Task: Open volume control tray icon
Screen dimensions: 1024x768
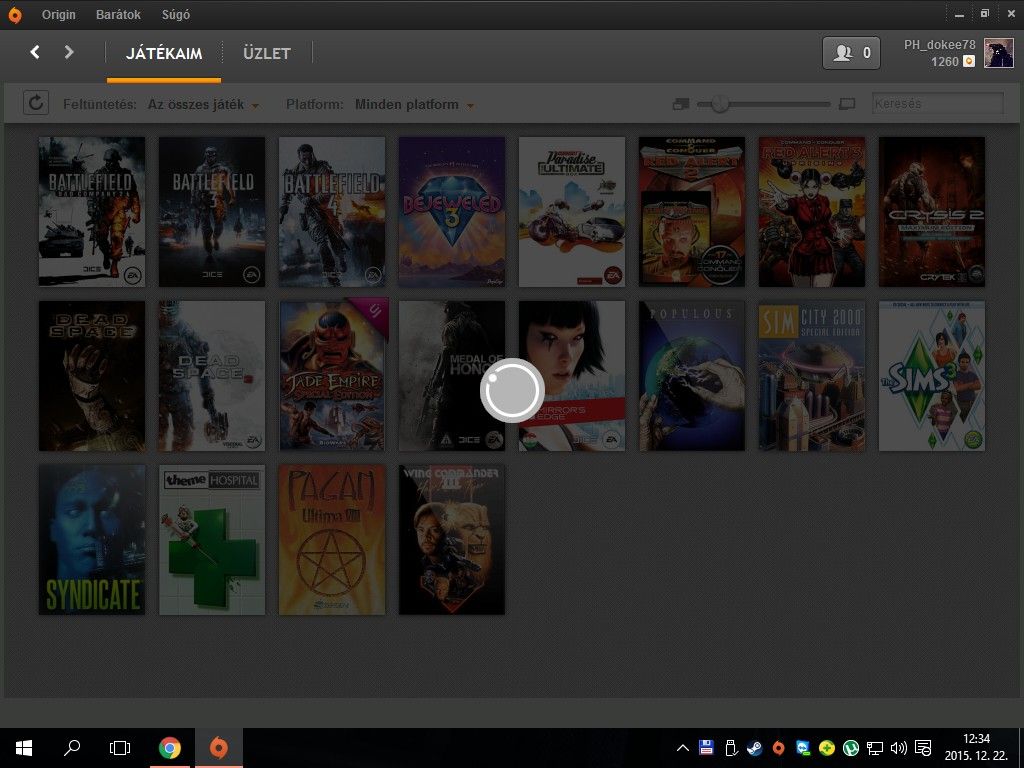Action: pyautogui.click(x=899, y=748)
